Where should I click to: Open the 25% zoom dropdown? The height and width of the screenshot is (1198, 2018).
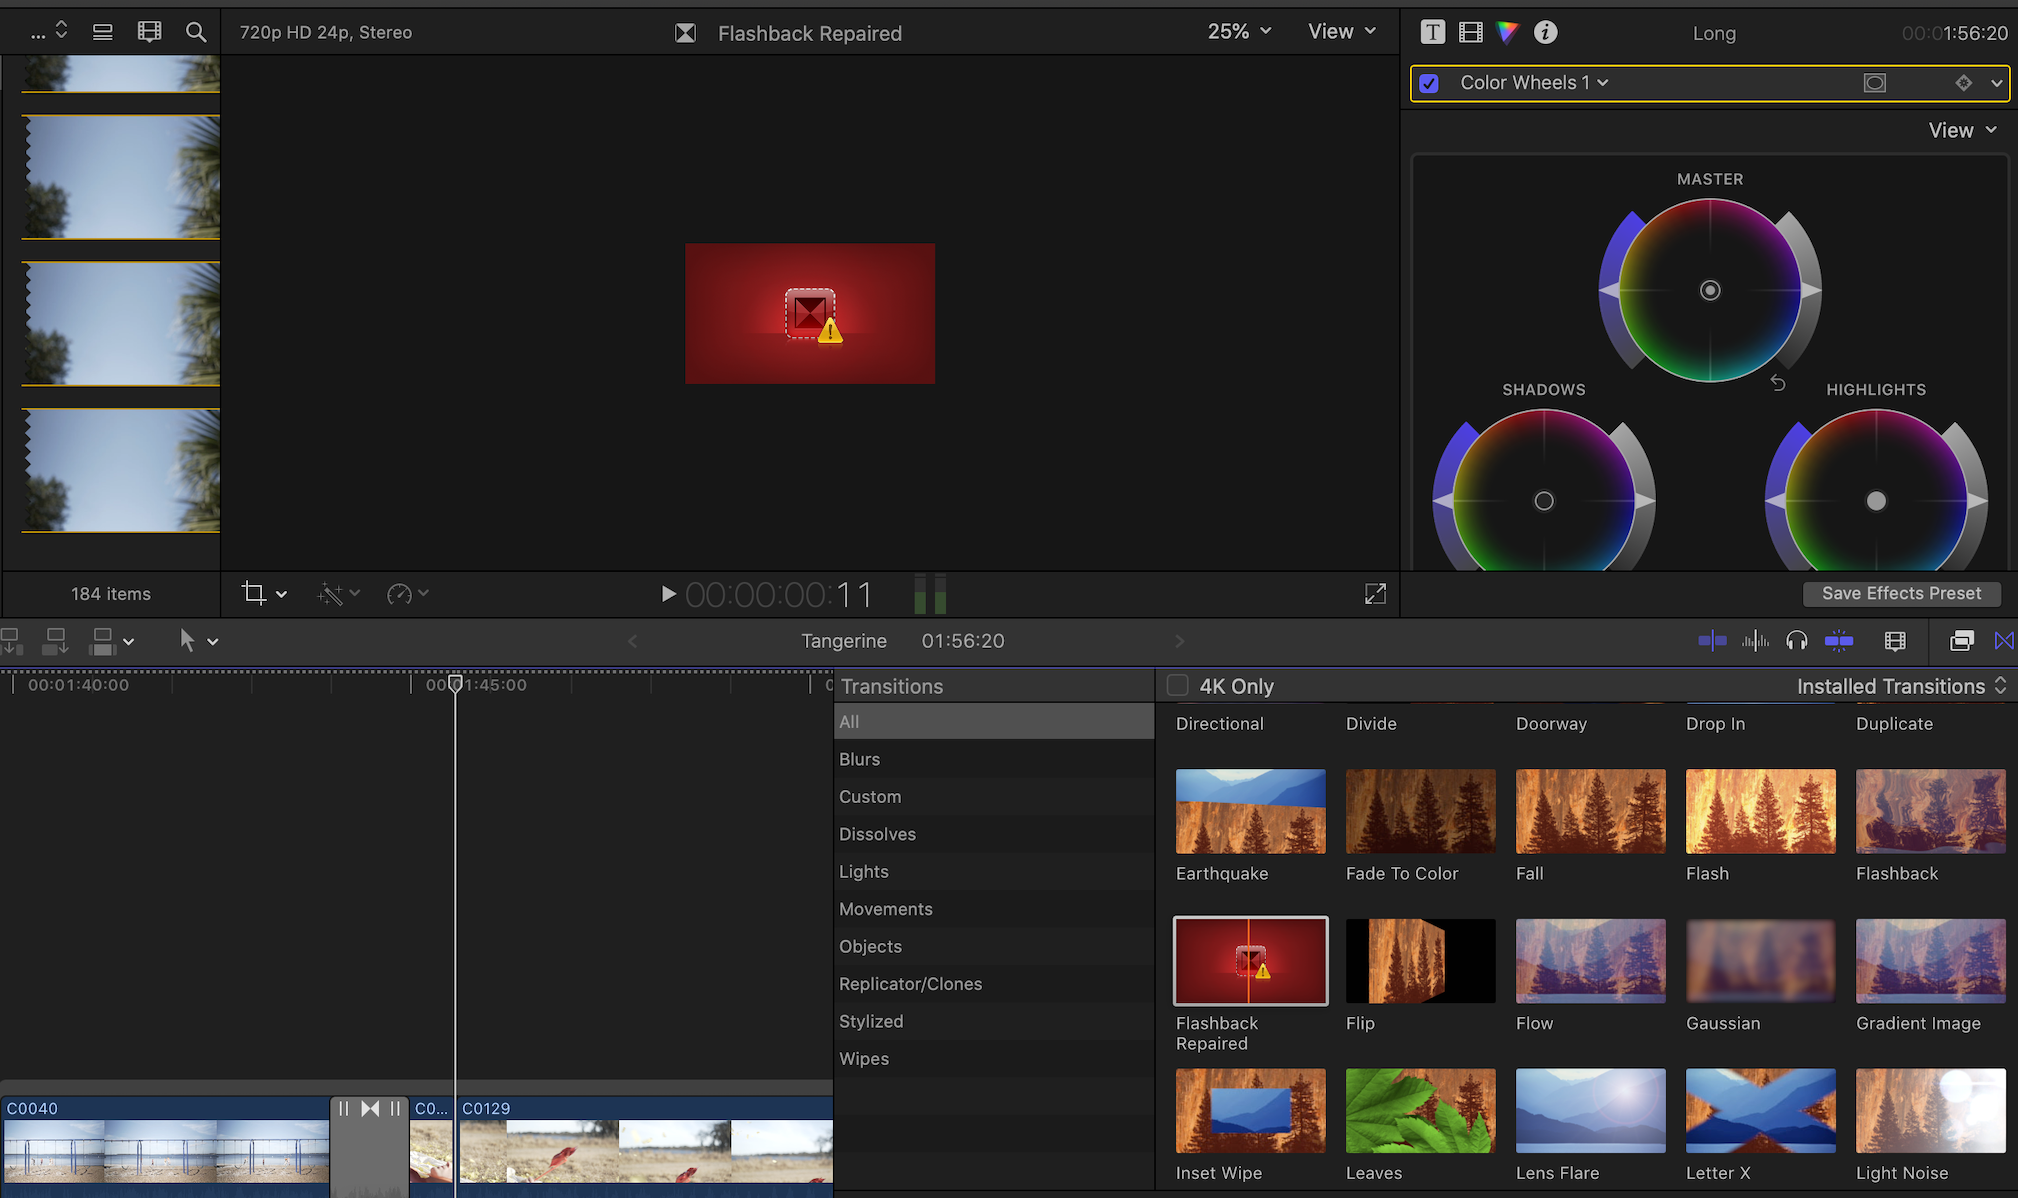pyautogui.click(x=1239, y=32)
